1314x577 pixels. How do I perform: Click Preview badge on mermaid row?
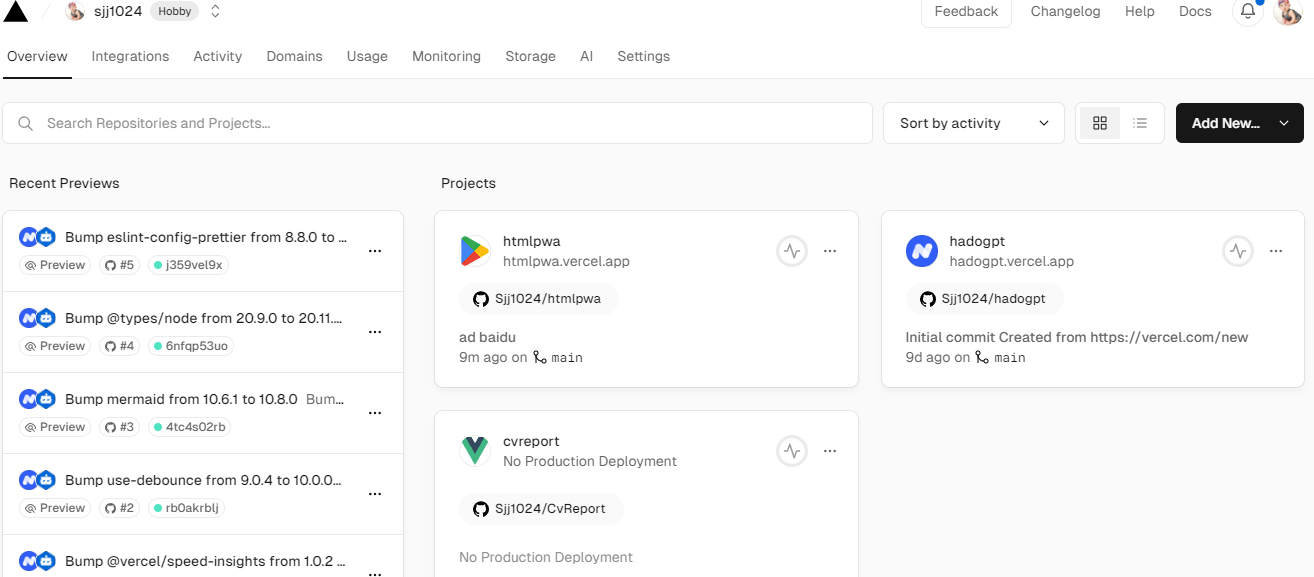point(55,427)
